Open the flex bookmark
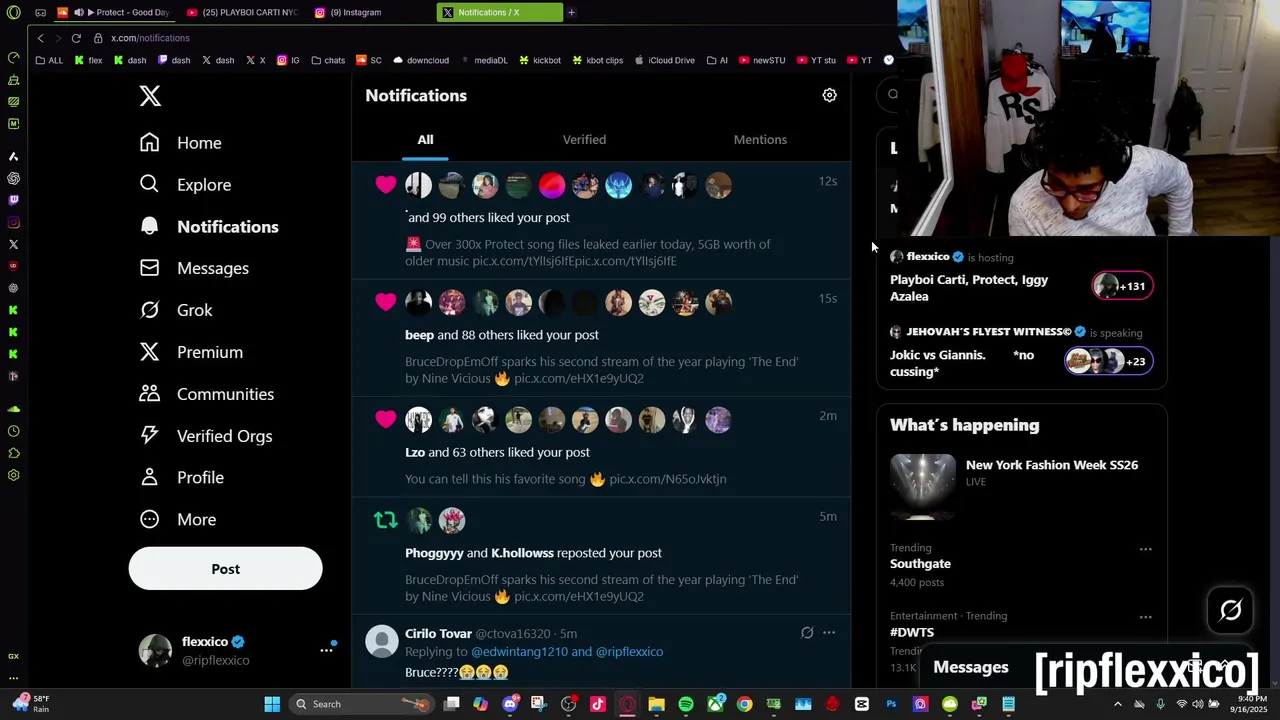This screenshot has width=1280, height=720. pos(88,60)
